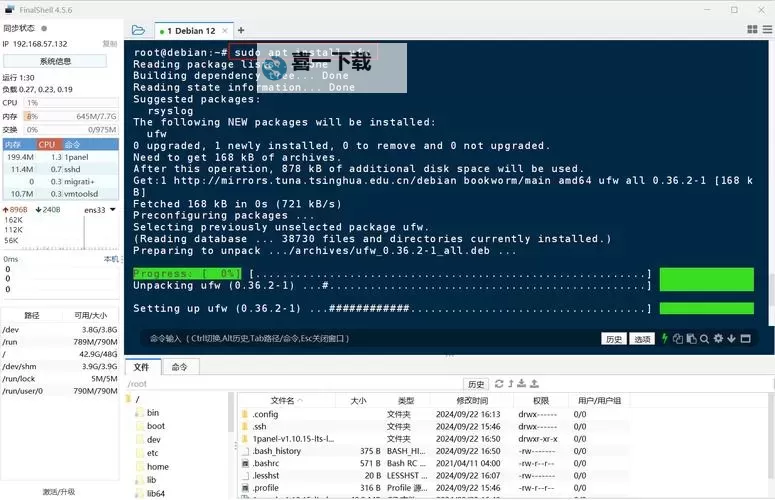Close the Debian 12 tab
This screenshot has height=500, width=775.
point(225,31)
